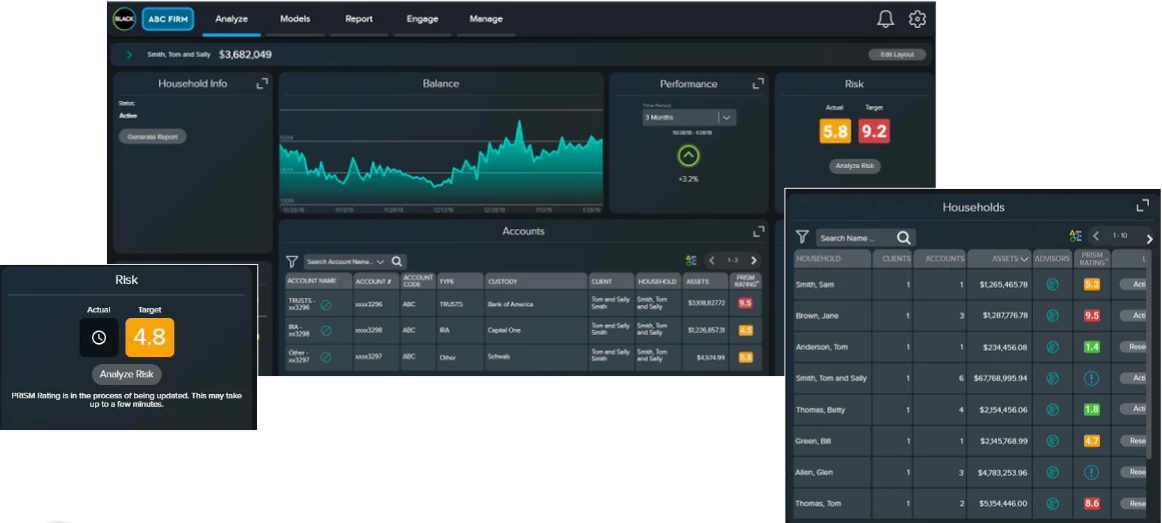Click the BLACK circular logo
The image size is (1162, 523).
(x=124, y=19)
